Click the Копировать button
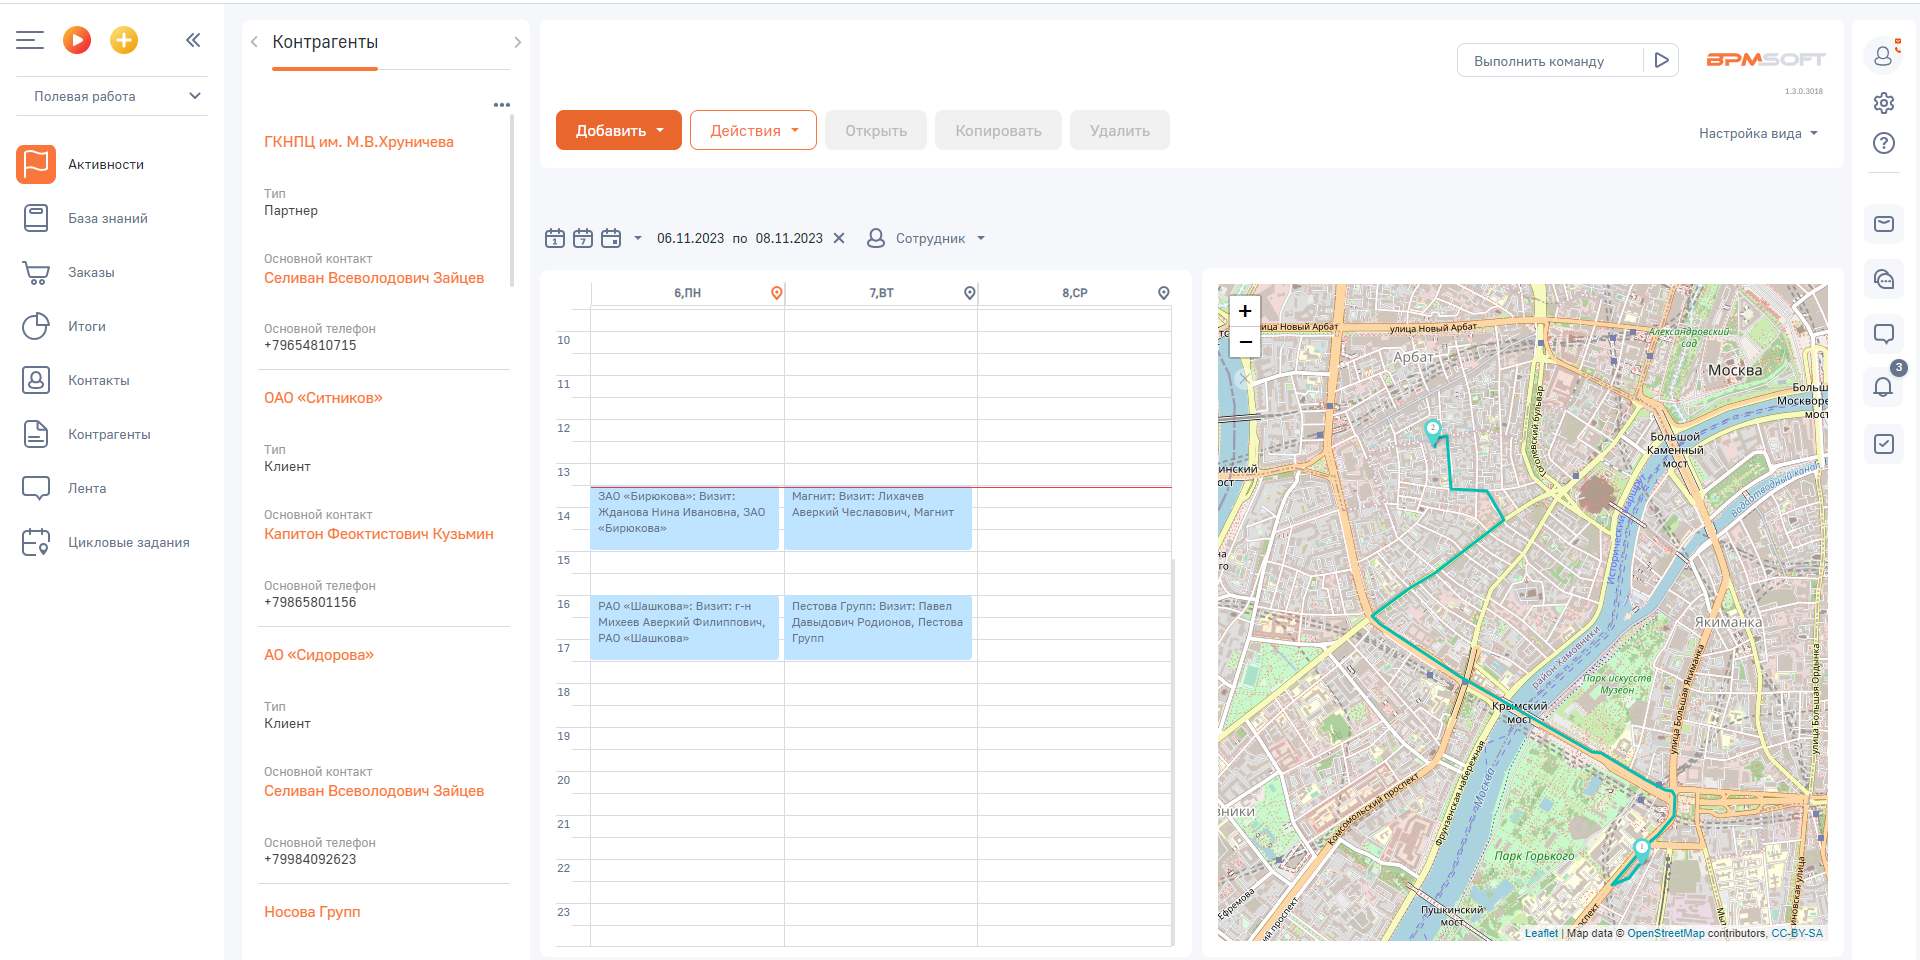Image resolution: width=1920 pixels, height=960 pixels. [x=998, y=130]
